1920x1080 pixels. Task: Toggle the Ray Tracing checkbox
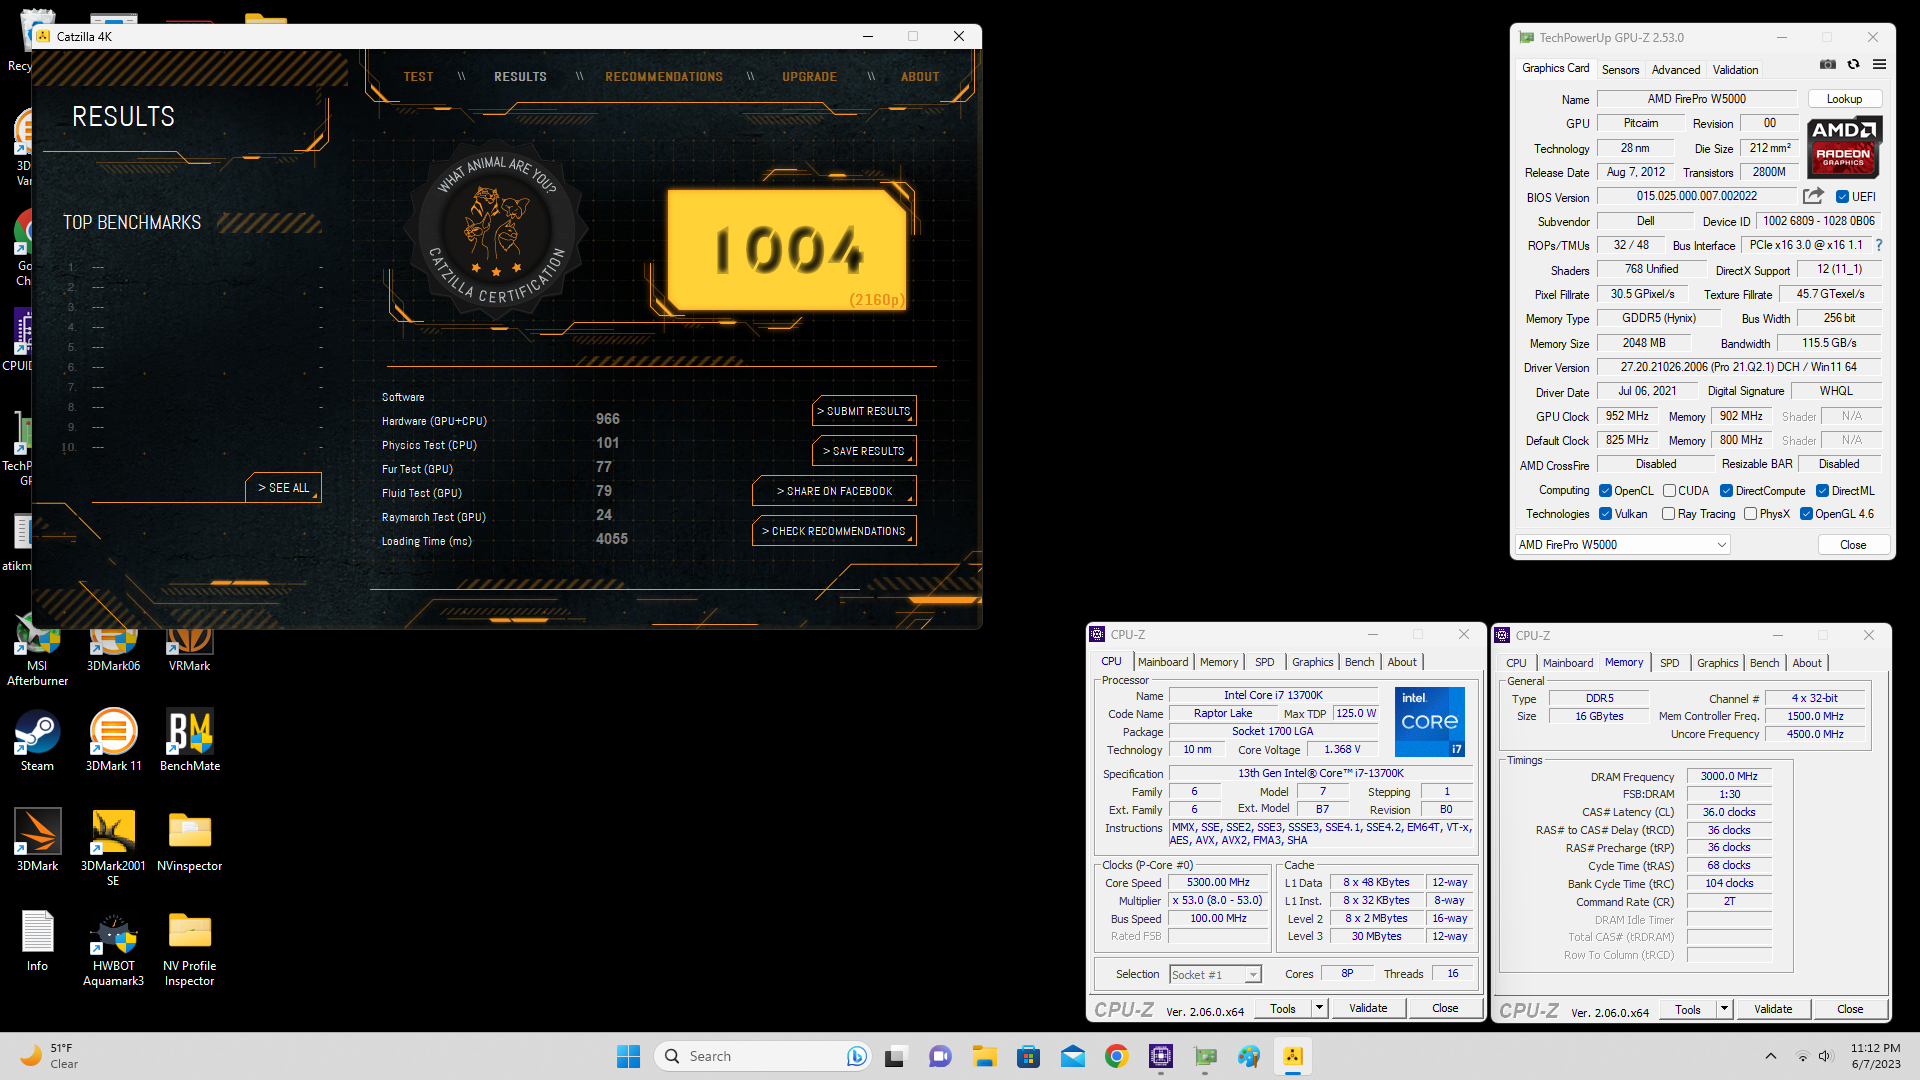(1668, 514)
